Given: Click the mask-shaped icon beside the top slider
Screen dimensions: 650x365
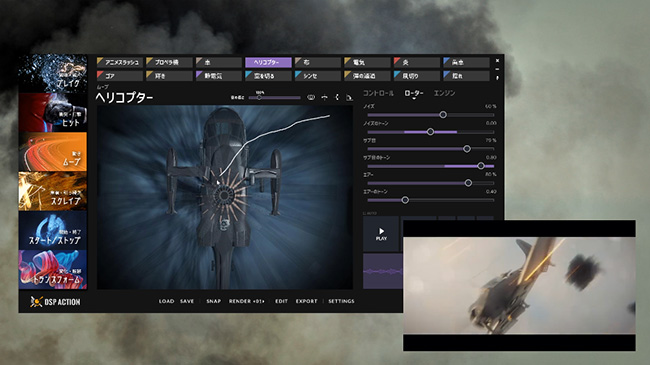Looking at the screenshot, I should [310, 97].
